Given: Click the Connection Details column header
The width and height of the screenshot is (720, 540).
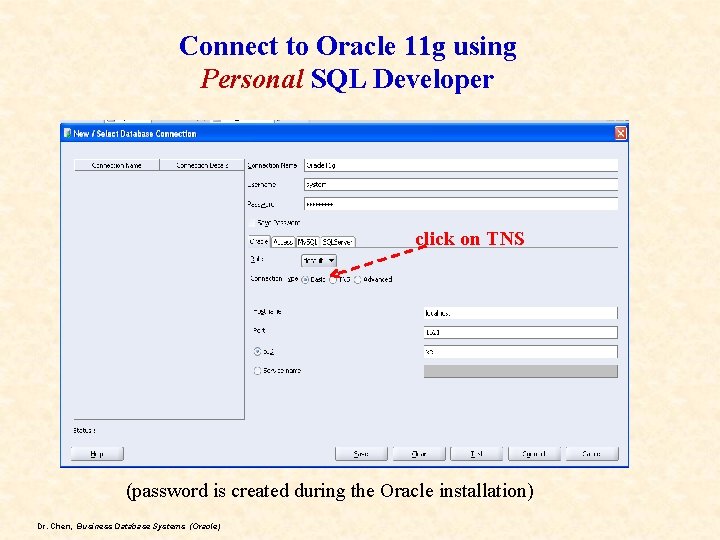Looking at the screenshot, I should pos(202,165).
